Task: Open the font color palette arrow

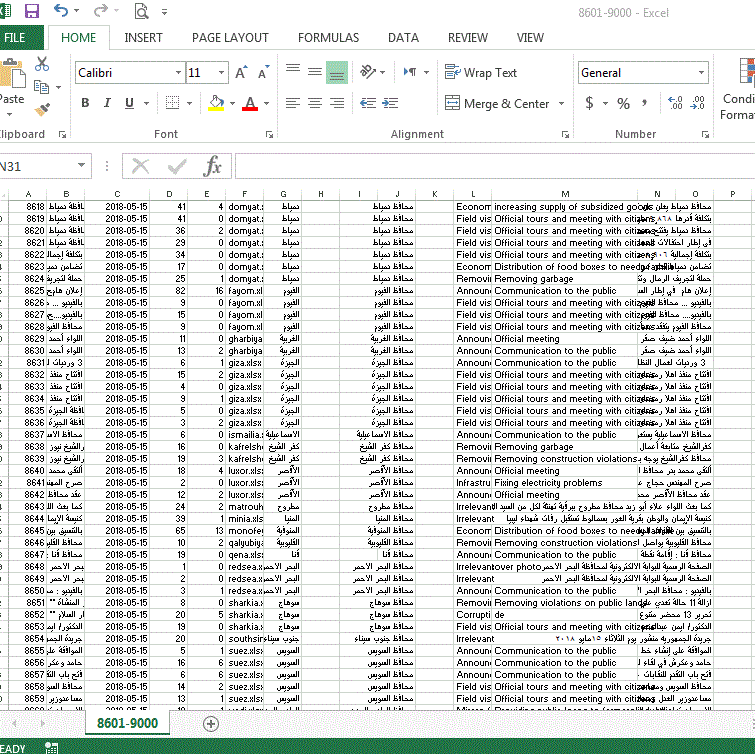Action: 266,103
